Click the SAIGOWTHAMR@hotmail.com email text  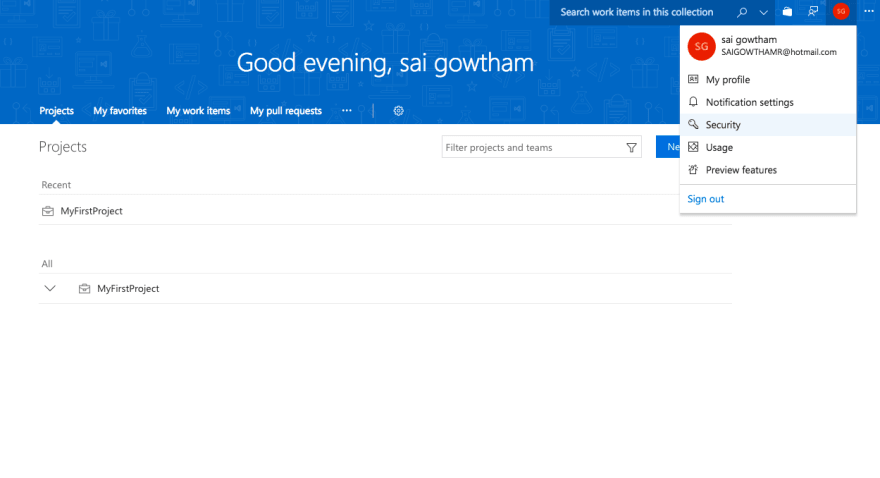(x=779, y=52)
